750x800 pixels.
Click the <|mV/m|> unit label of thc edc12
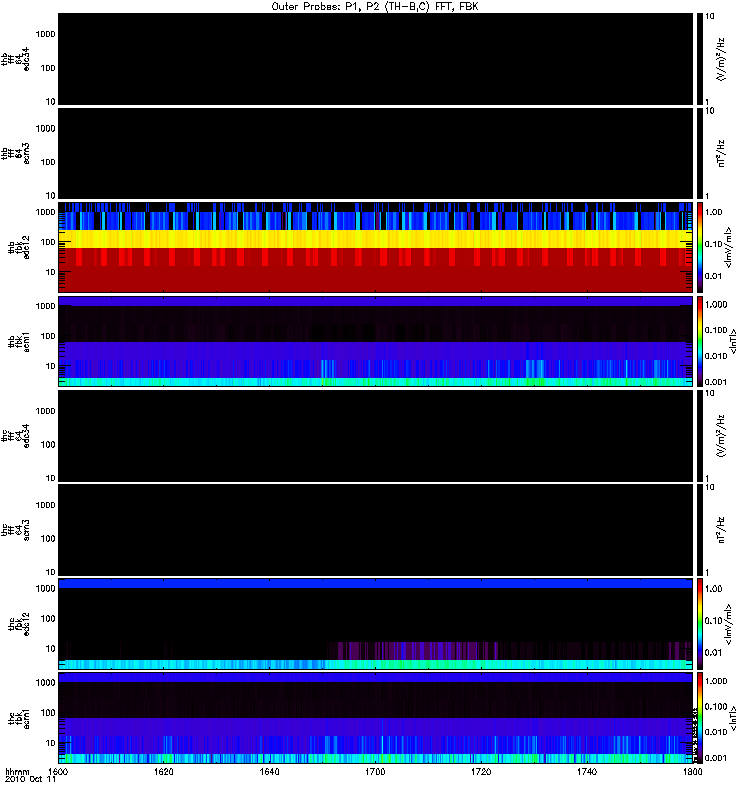pyautogui.click(x=729, y=624)
